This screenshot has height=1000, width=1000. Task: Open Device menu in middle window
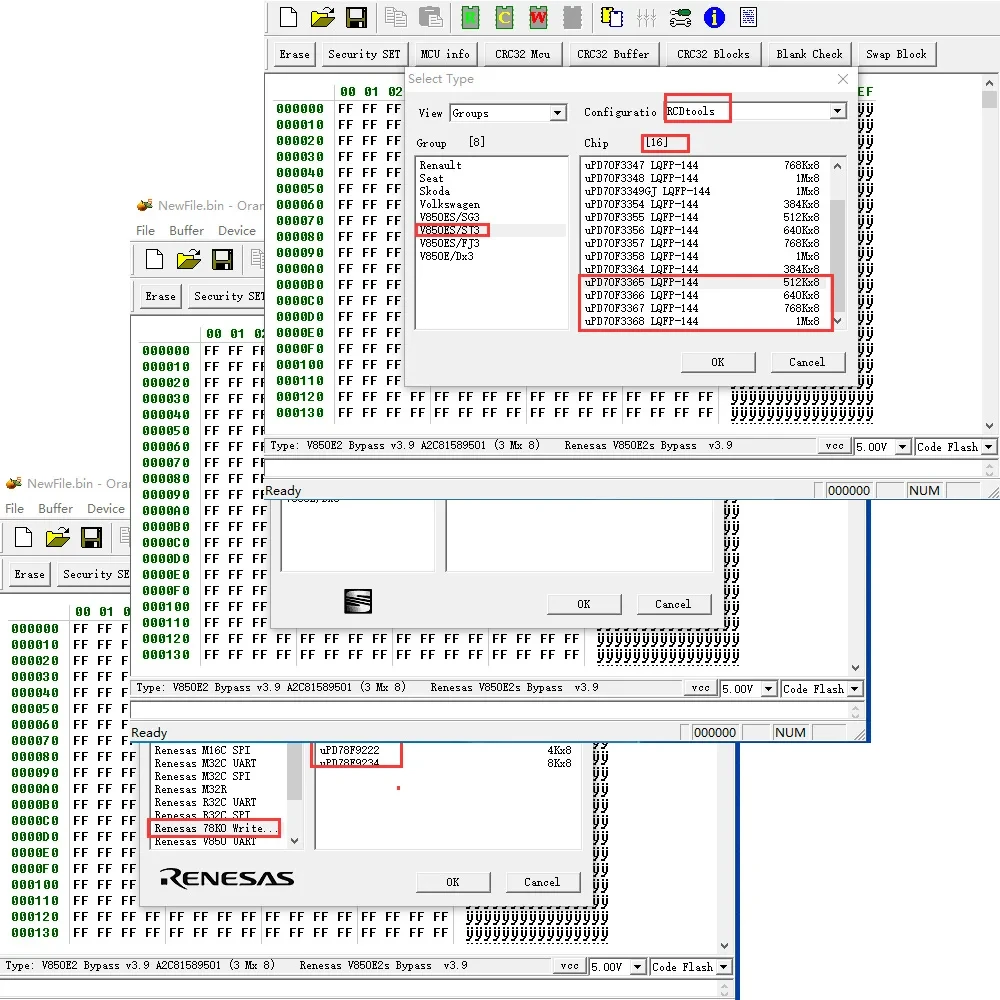[237, 230]
